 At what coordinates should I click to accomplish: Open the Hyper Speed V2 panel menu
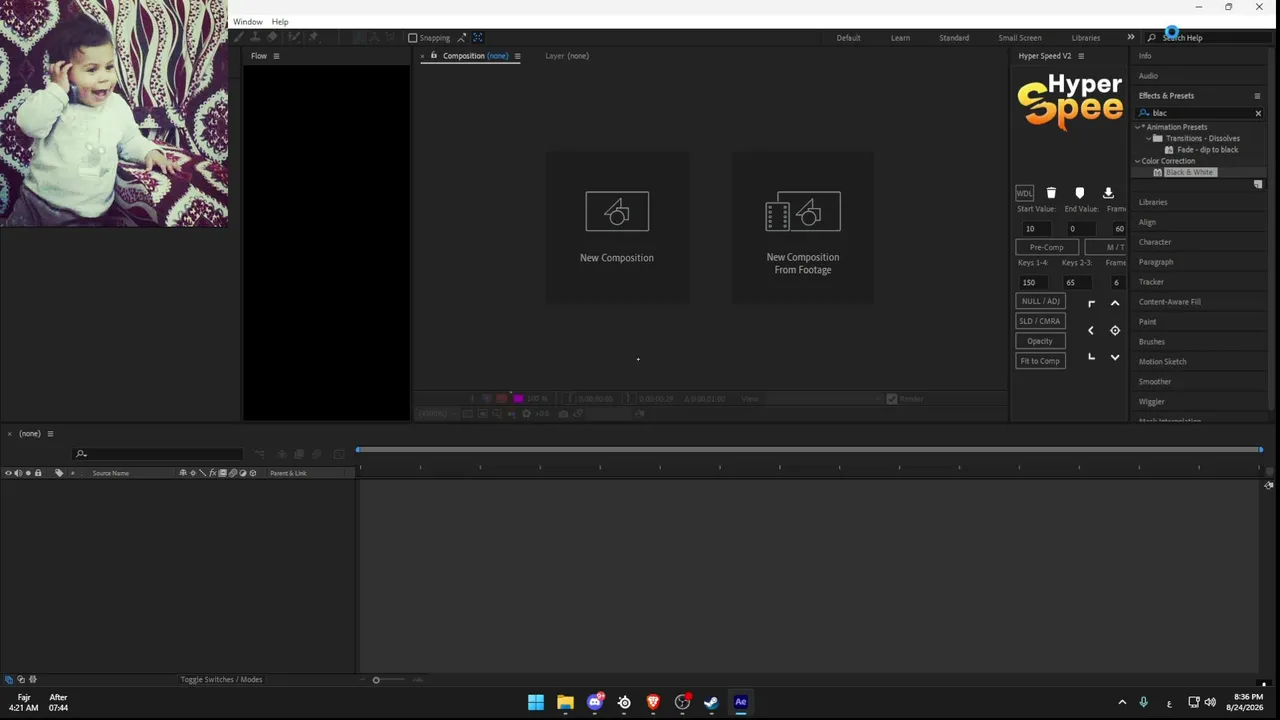1081,56
